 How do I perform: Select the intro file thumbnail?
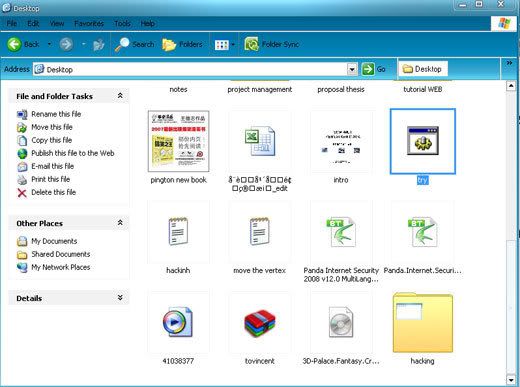pos(341,142)
